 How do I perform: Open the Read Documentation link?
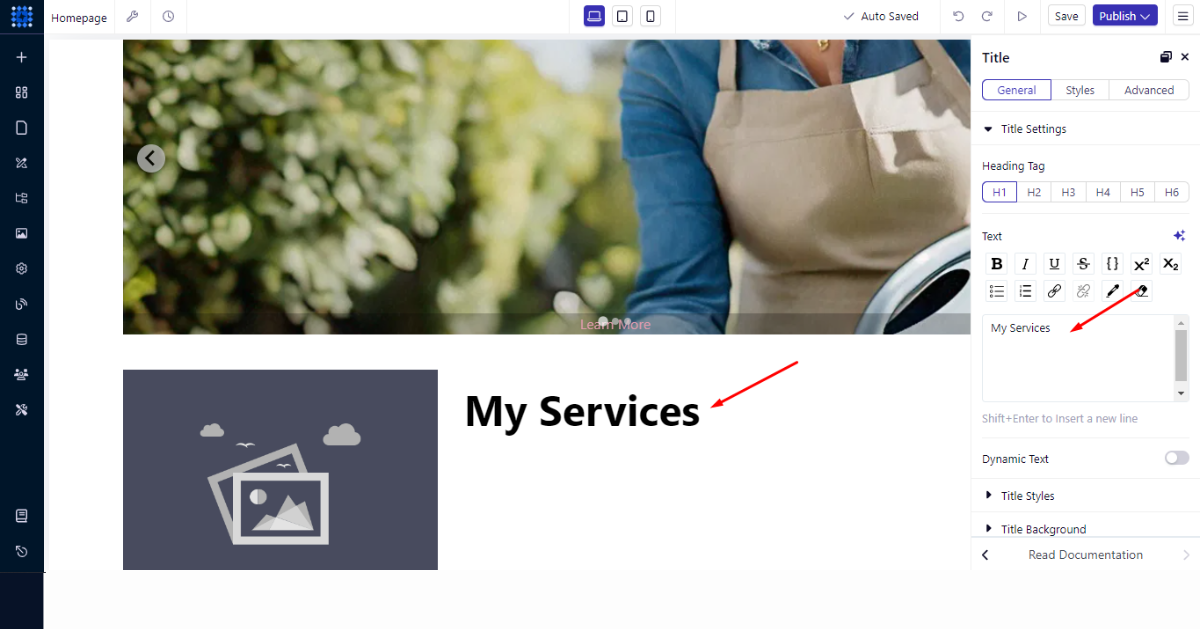(1085, 555)
